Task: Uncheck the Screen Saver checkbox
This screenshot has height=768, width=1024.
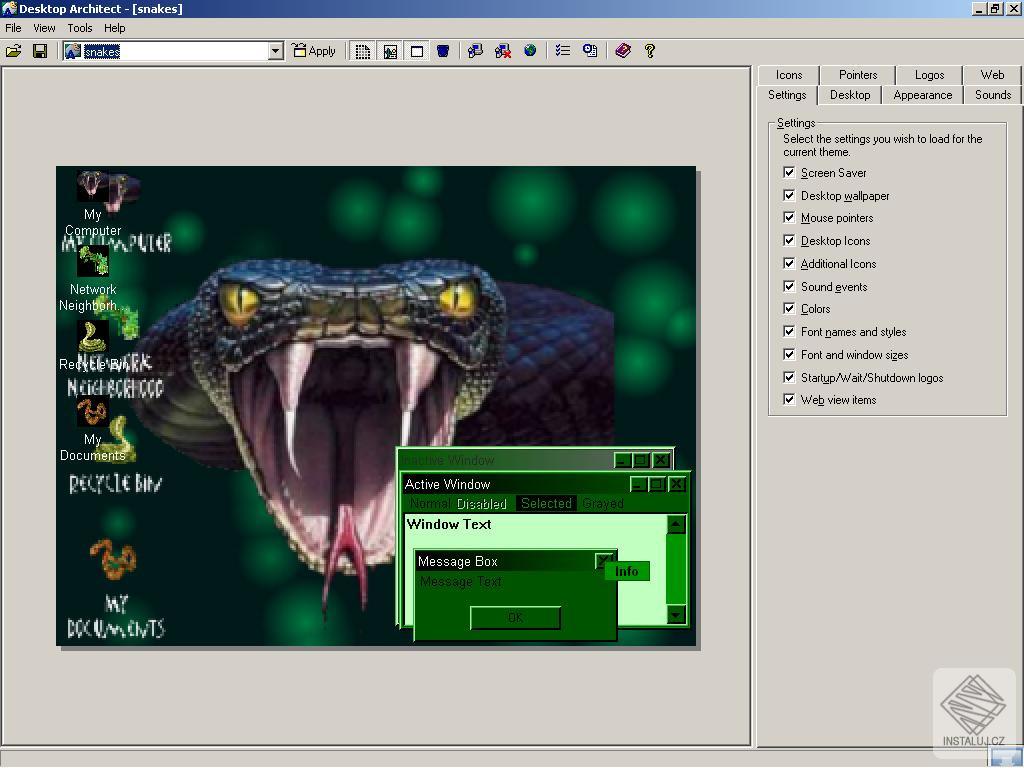Action: [x=789, y=173]
